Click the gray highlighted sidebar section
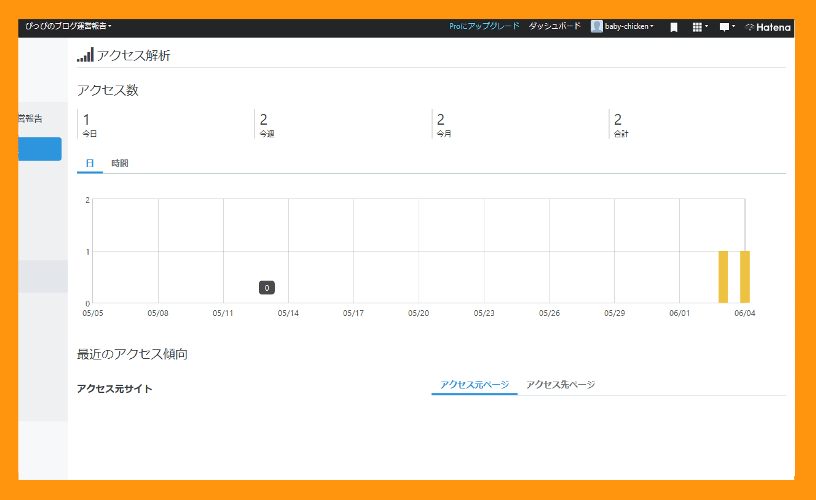This screenshot has width=816, height=500. 43,276
